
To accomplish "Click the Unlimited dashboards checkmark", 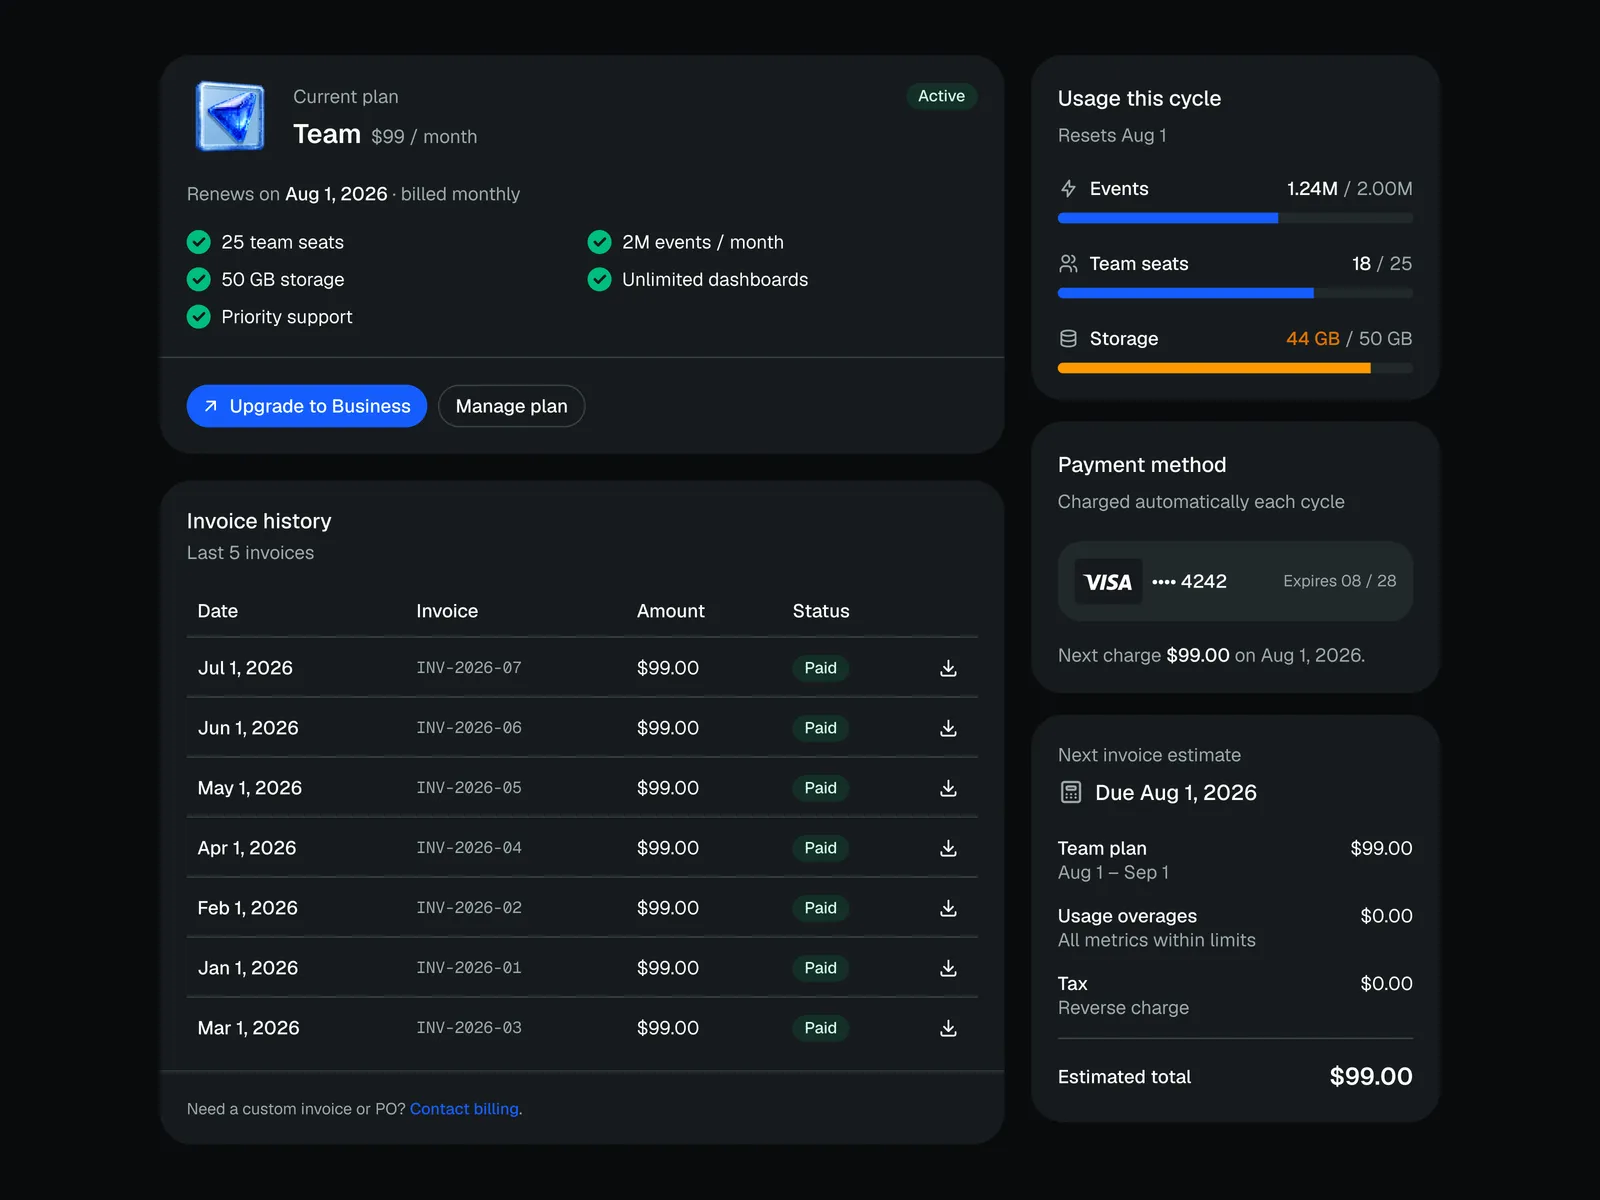I will [x=599, y=279].
